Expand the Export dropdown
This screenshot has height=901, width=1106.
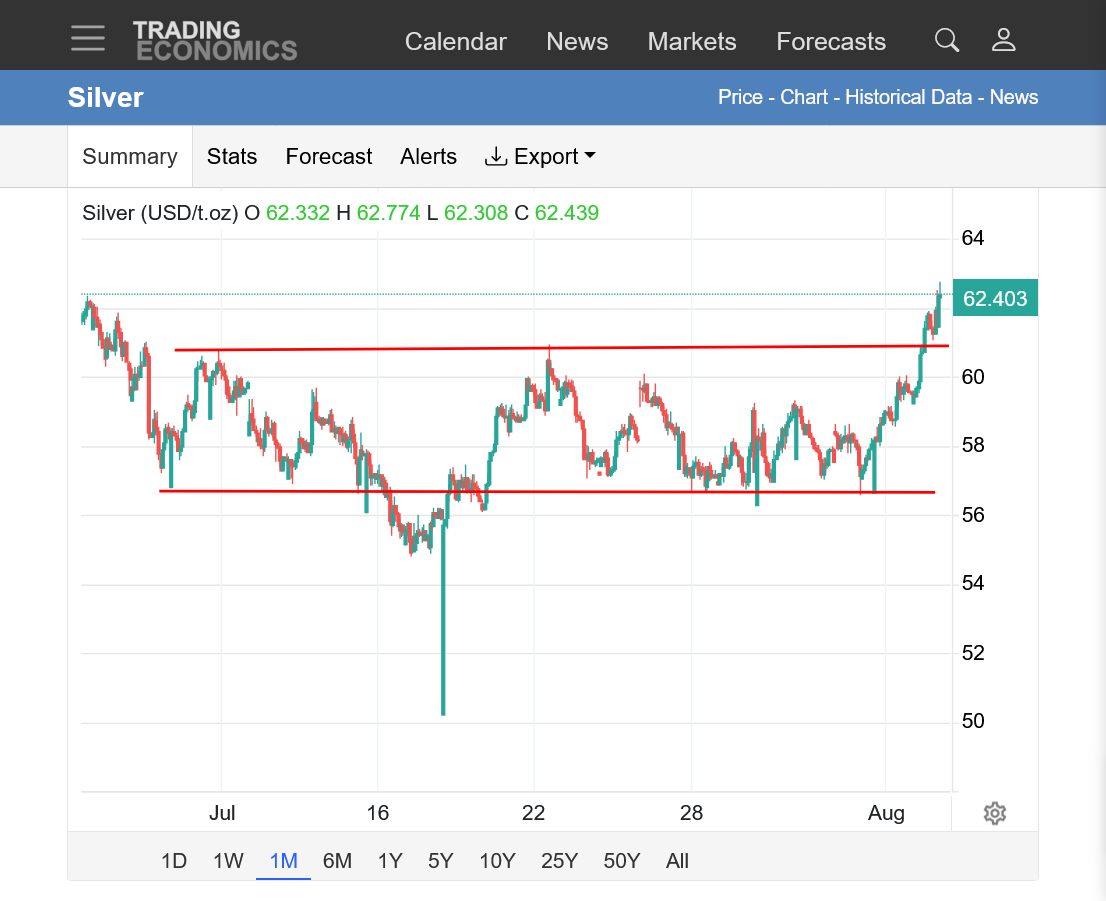coord(540,157)
